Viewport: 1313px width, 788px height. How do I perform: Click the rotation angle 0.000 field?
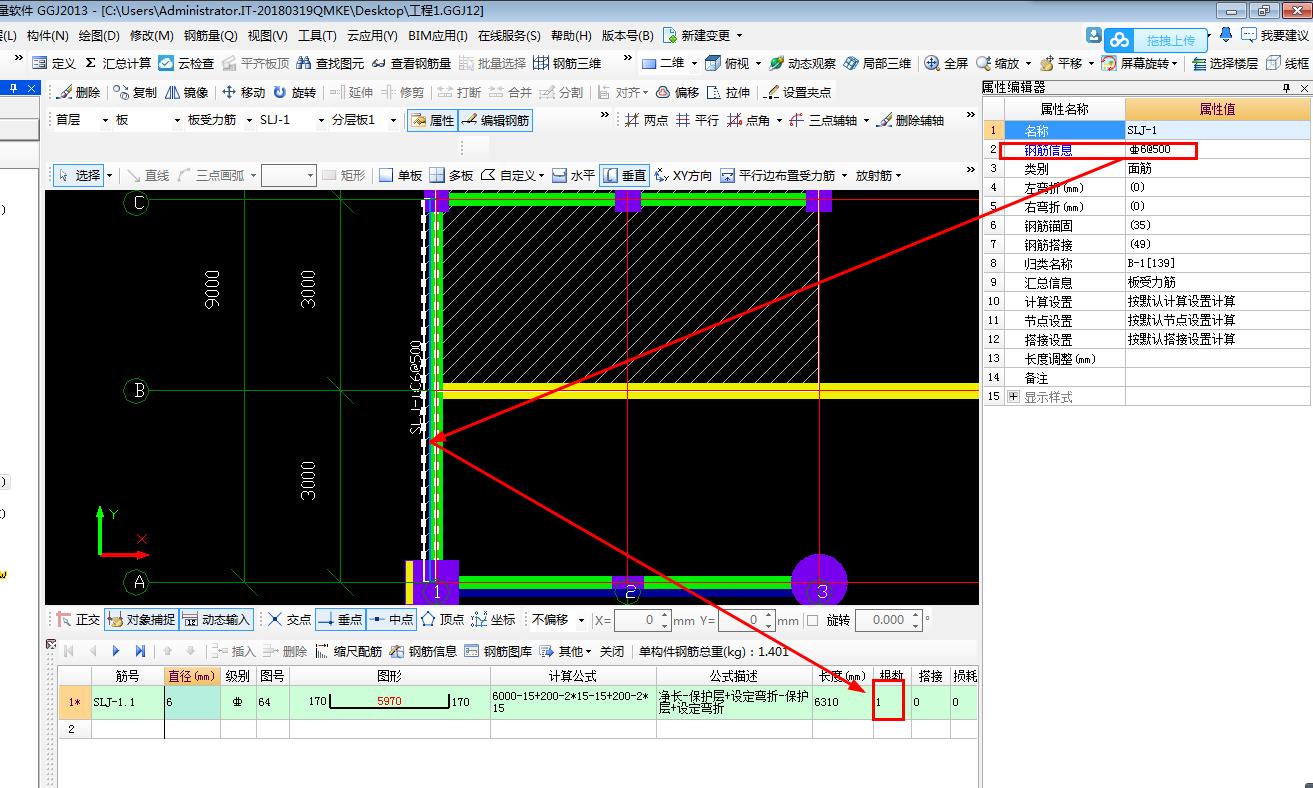pyautogui.click(x=880, y=620)
